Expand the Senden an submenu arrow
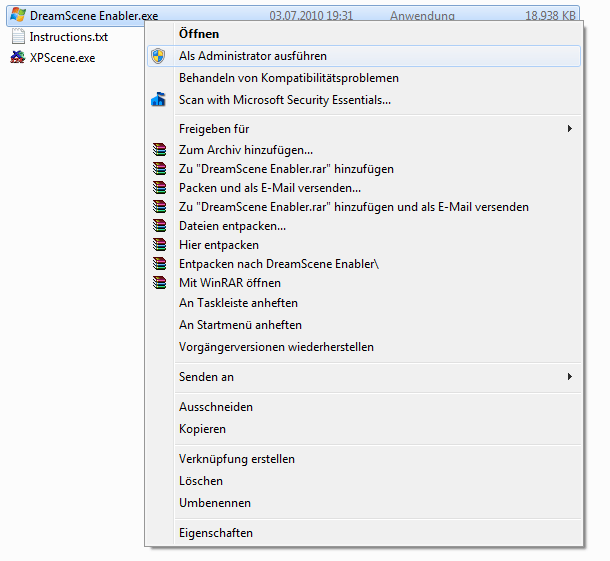This screenshot has height=561, width=610. (569, 377)
